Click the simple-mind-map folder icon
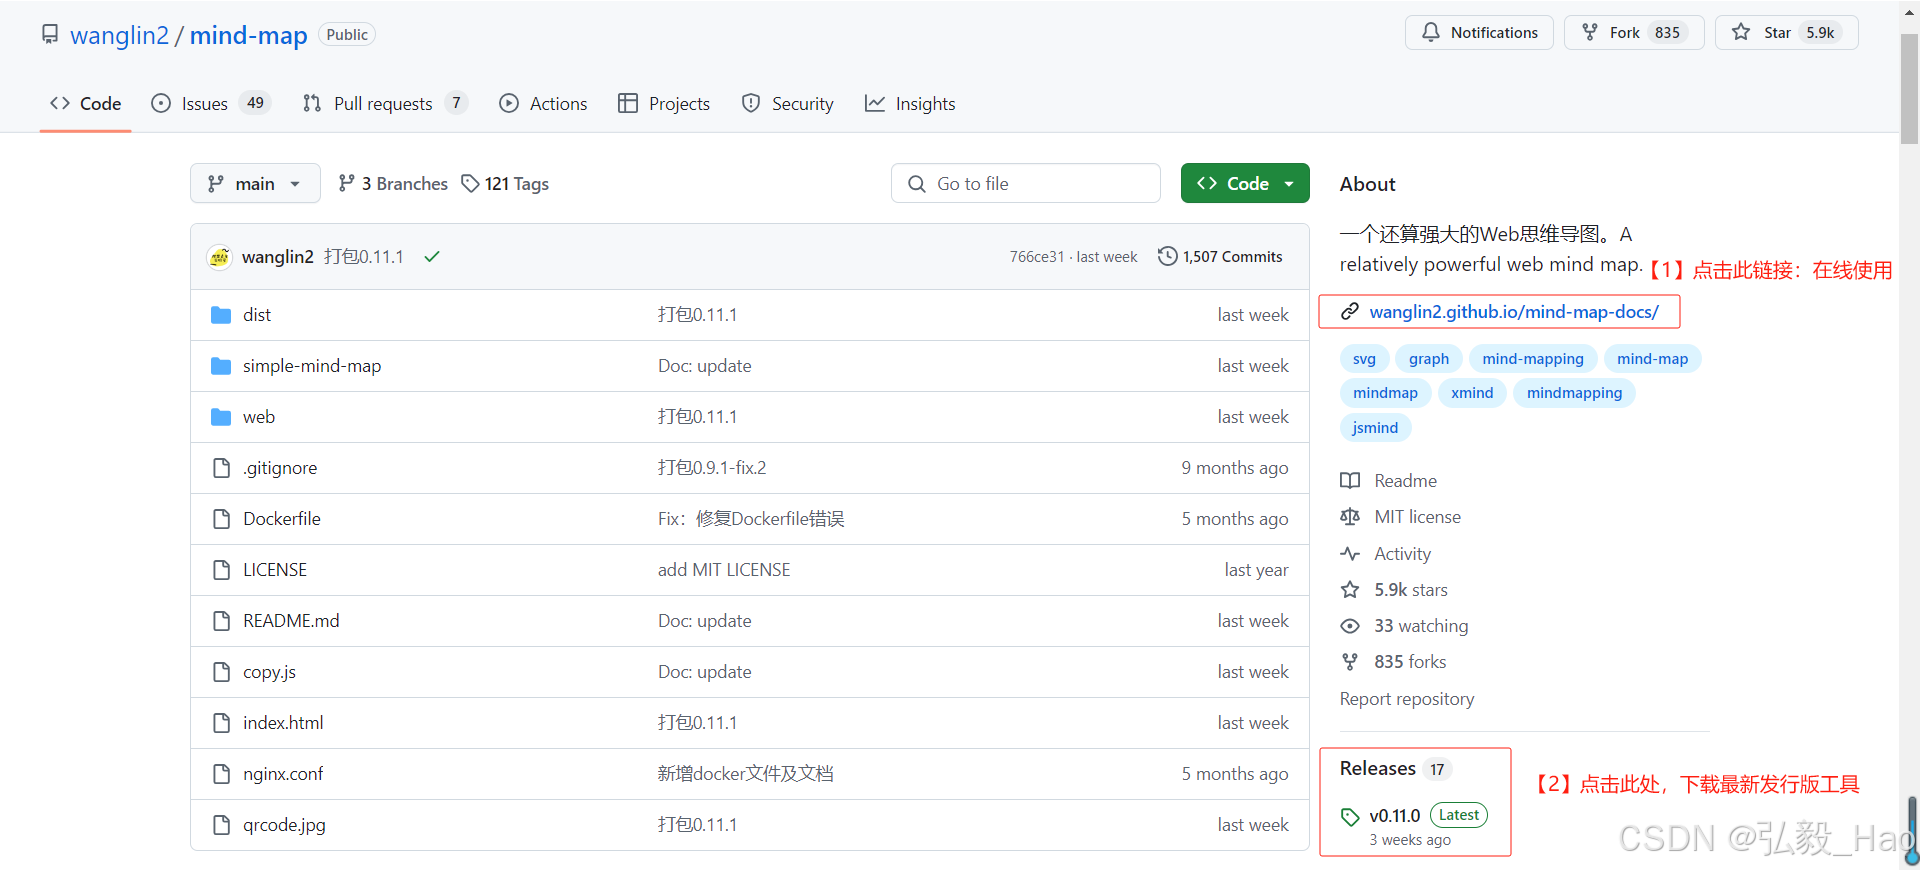Screen dimensions: 1920x870 click(x=221, y=366)
